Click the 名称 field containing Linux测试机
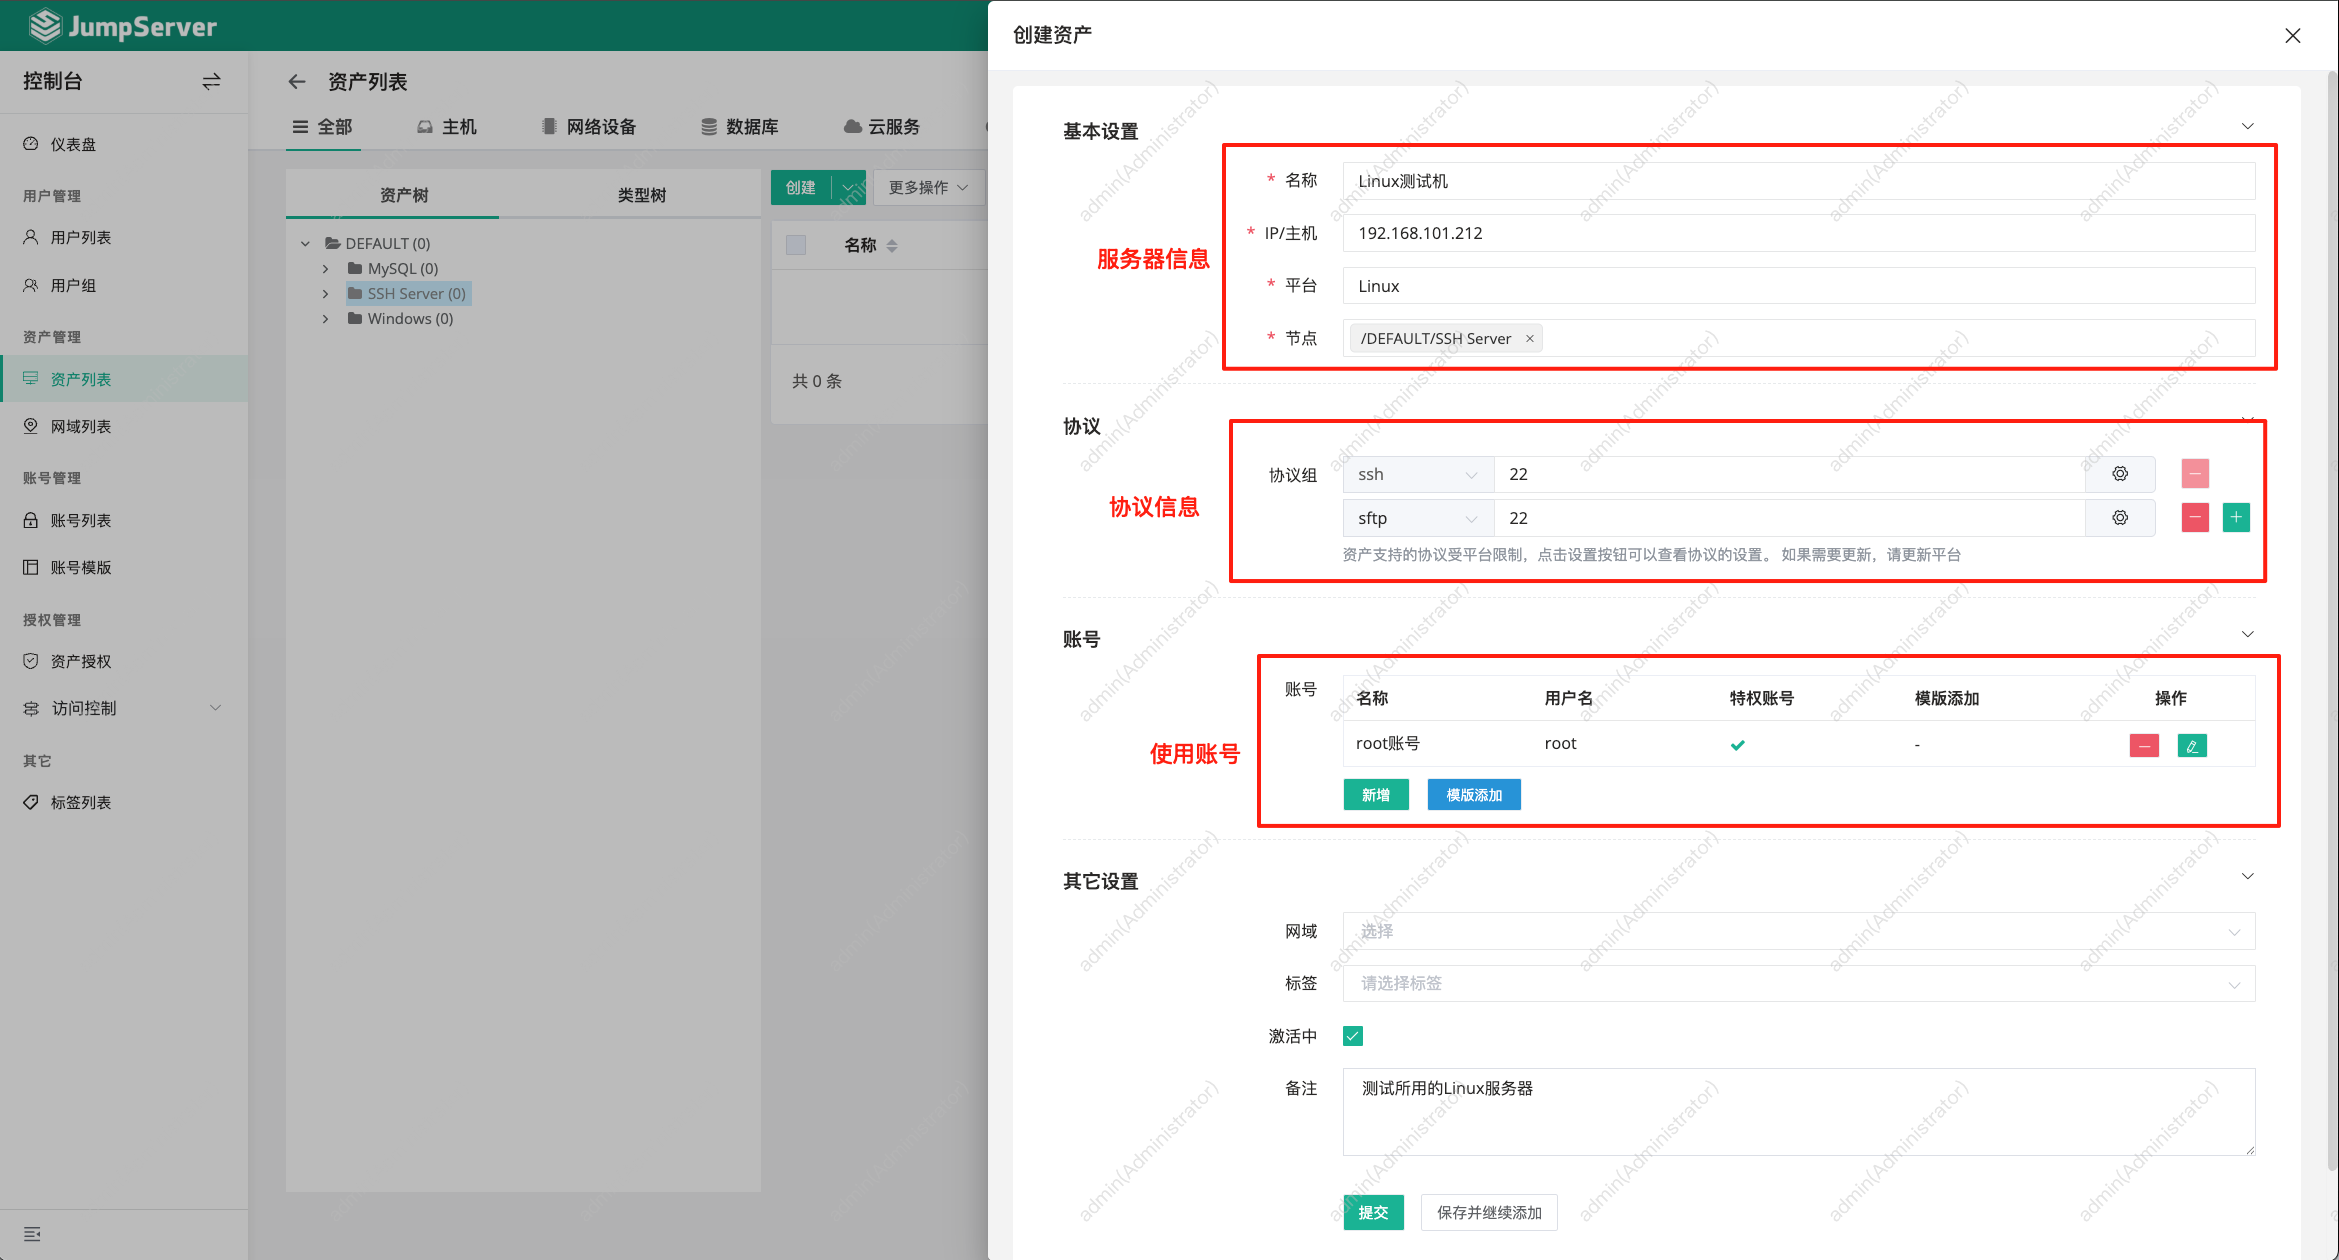Image resolution: width=2339 pixels, height=1260 pixels. pyautogui.click(x=1800, y=181)
